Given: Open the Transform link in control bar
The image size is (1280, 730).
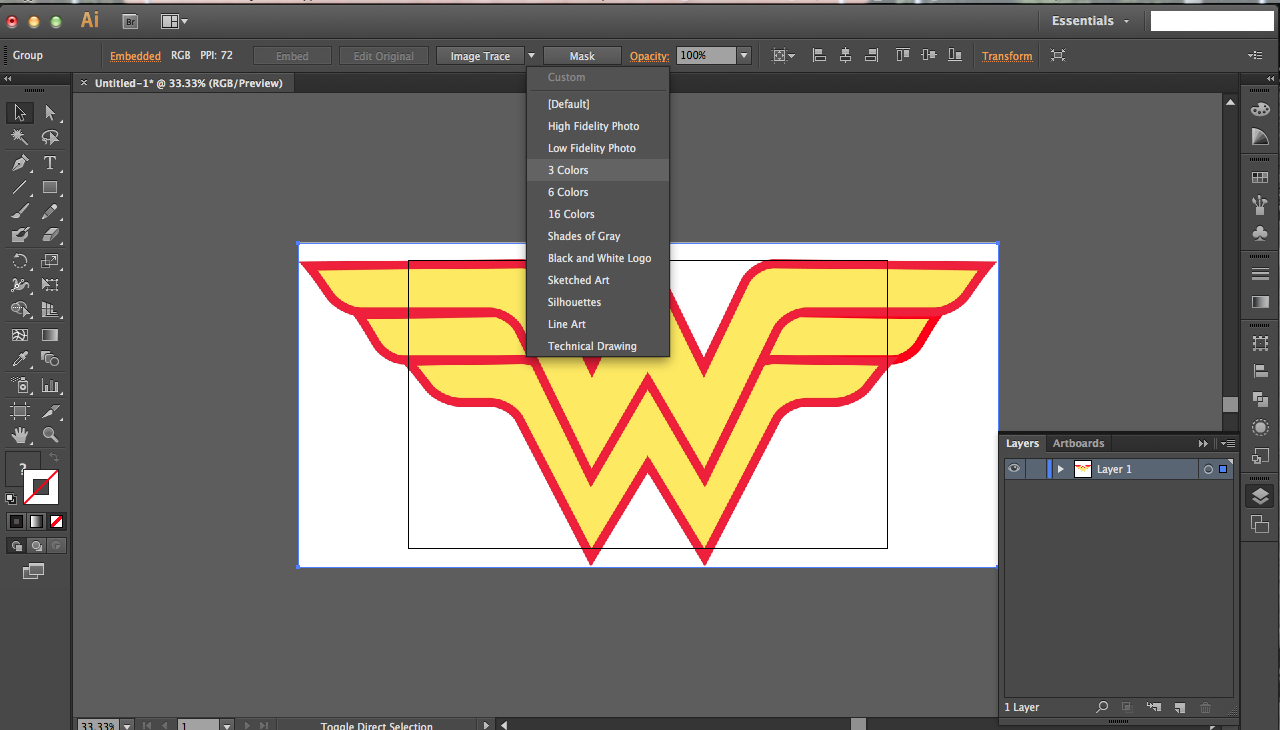Looking at the screenshot, I should coord(1007,56).
